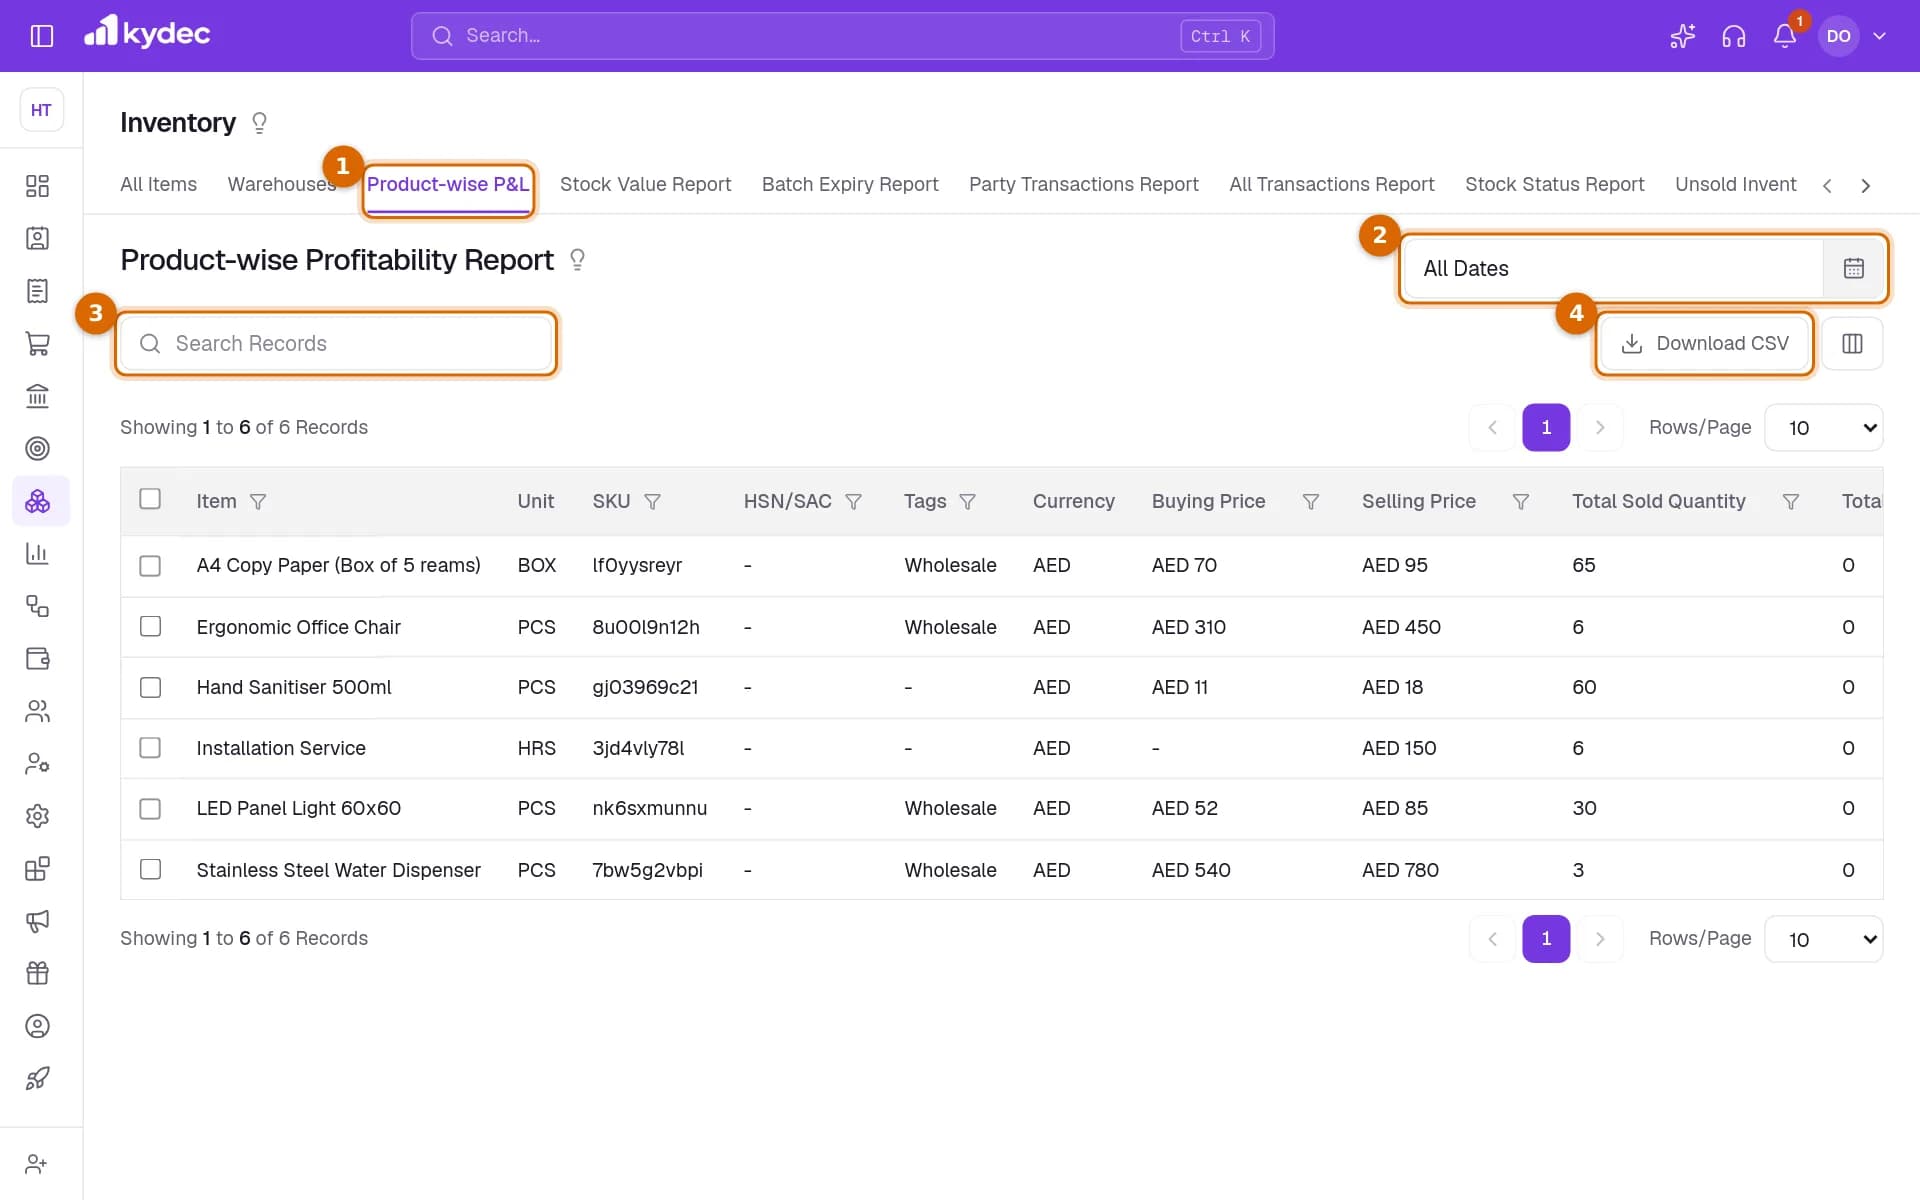This screenshot has height=1200, width=1920.
Task: Open the Item column filter
Action: point(258,502)
